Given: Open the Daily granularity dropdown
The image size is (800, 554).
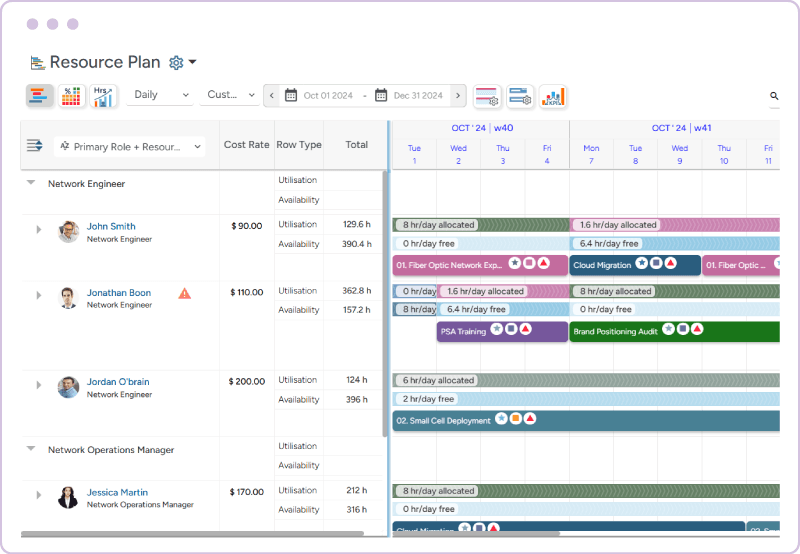Looking at the screenshot, I should 160,95.
